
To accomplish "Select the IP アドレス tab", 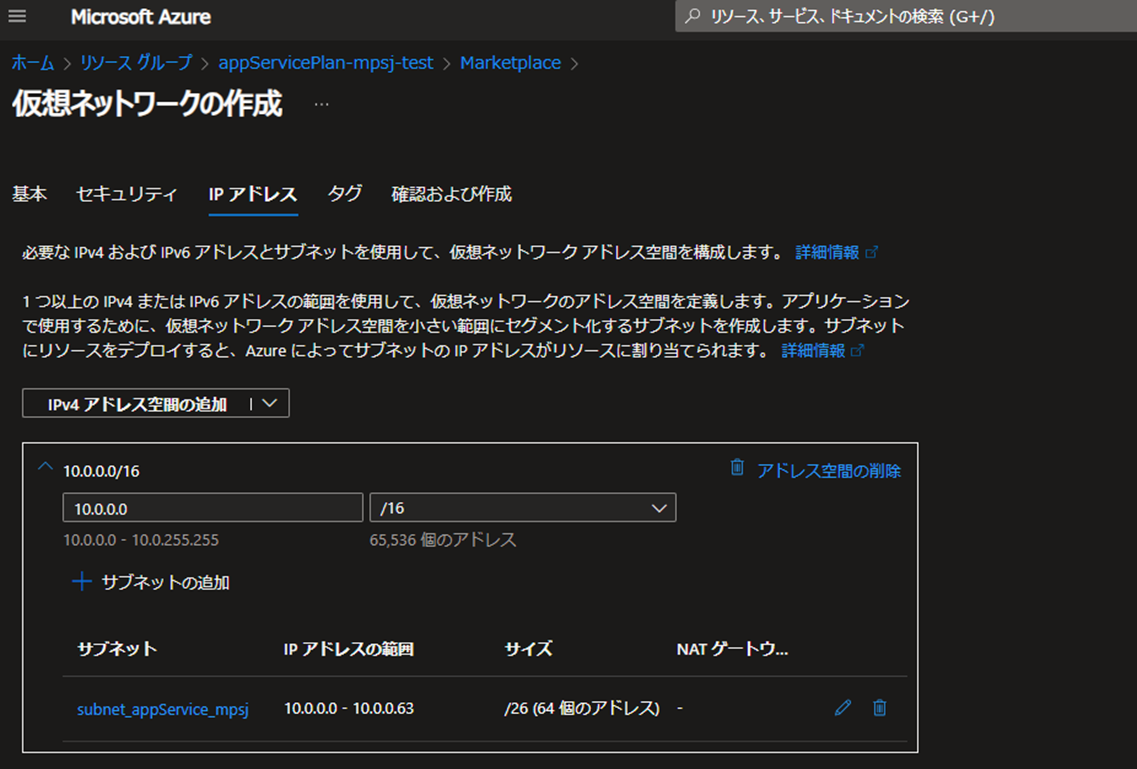I will [253, 194].
